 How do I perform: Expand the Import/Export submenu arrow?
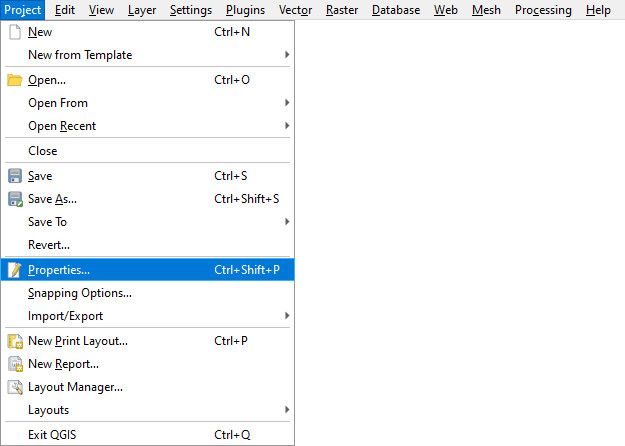pyautogui.click(x=287, y=316)
